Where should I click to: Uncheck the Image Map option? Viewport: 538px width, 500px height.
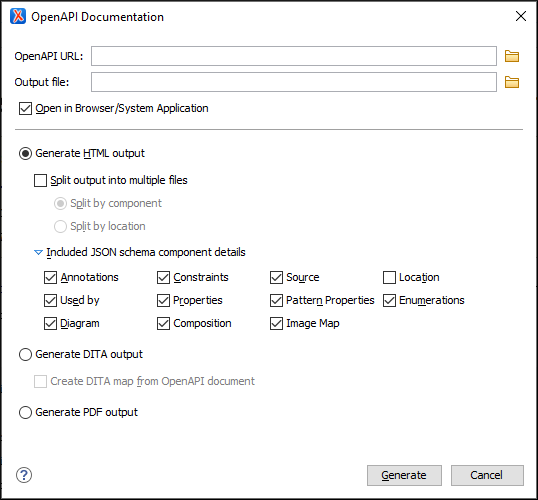tap(276, 324)
